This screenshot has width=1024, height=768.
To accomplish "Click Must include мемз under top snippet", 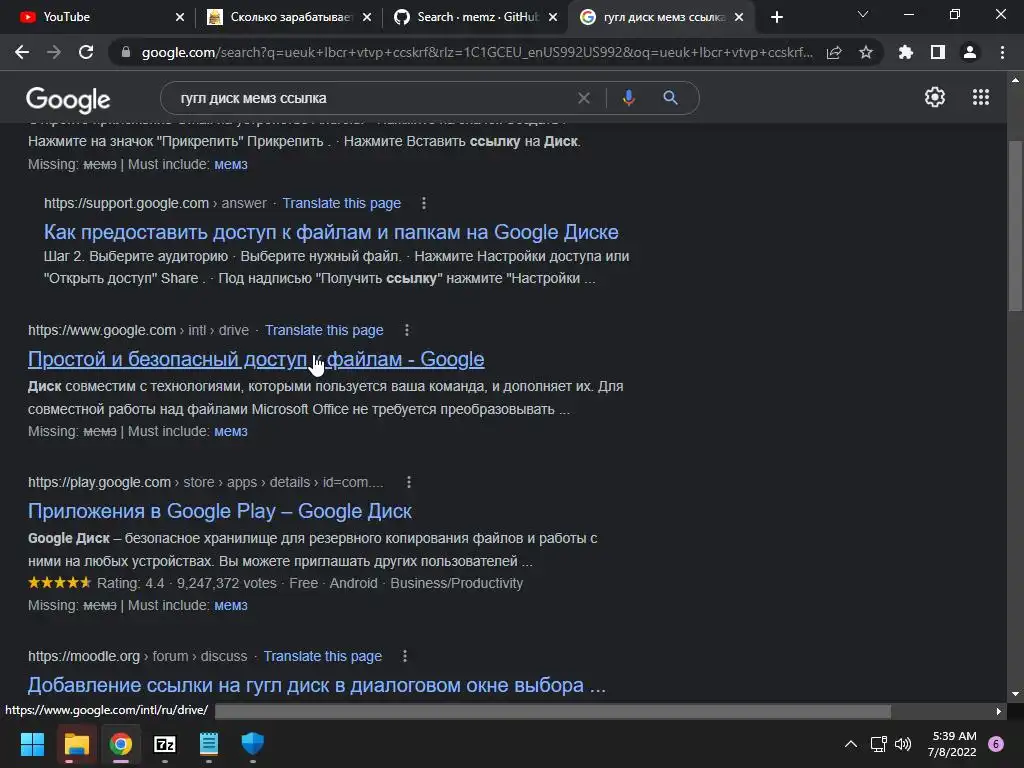I will [231, 164].
